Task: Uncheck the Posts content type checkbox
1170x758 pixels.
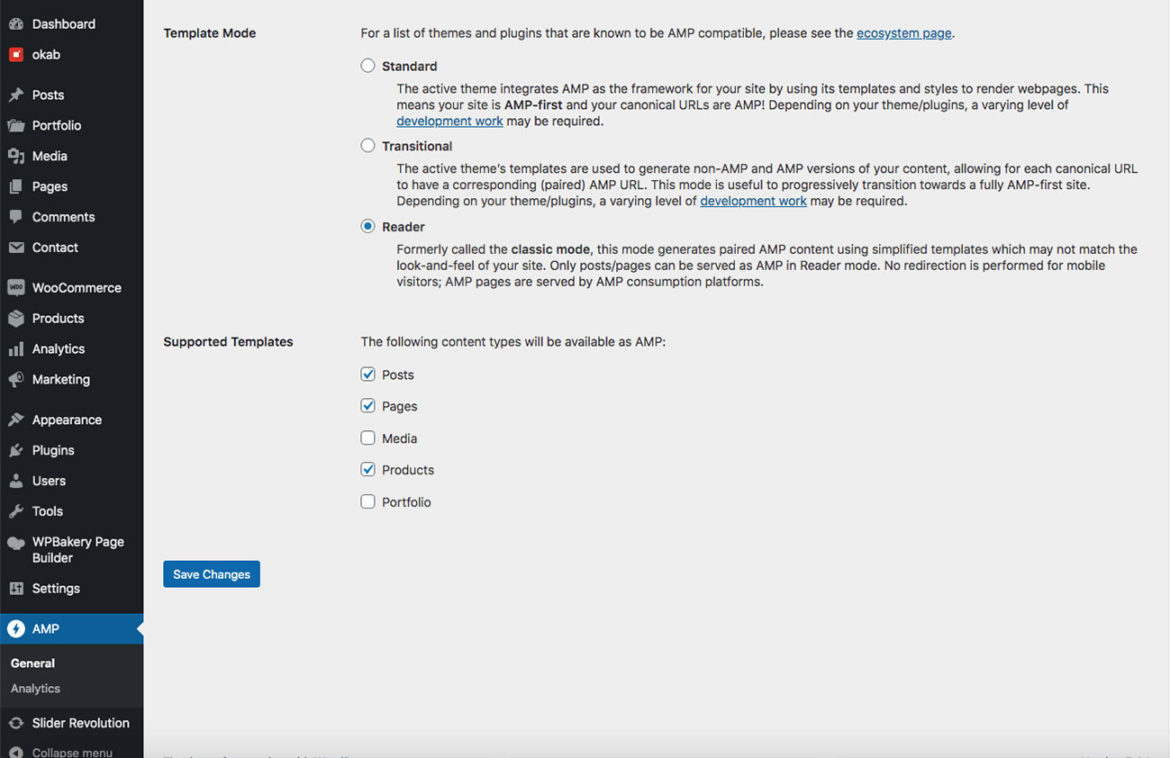Action: coord(368,374)
